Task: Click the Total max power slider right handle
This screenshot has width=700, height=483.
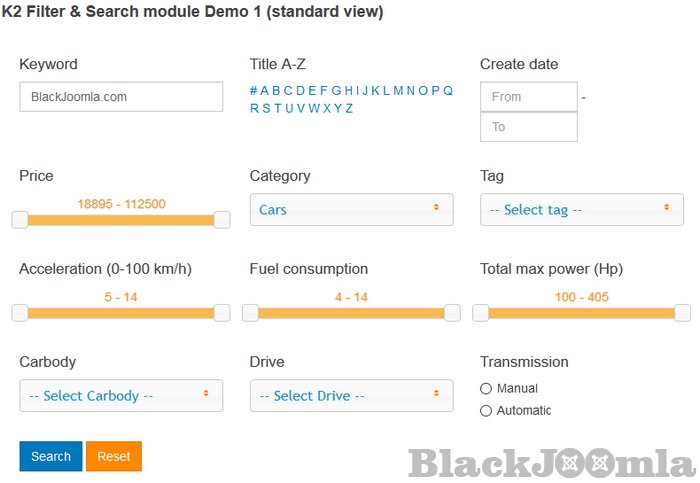Action: point(683,313)
